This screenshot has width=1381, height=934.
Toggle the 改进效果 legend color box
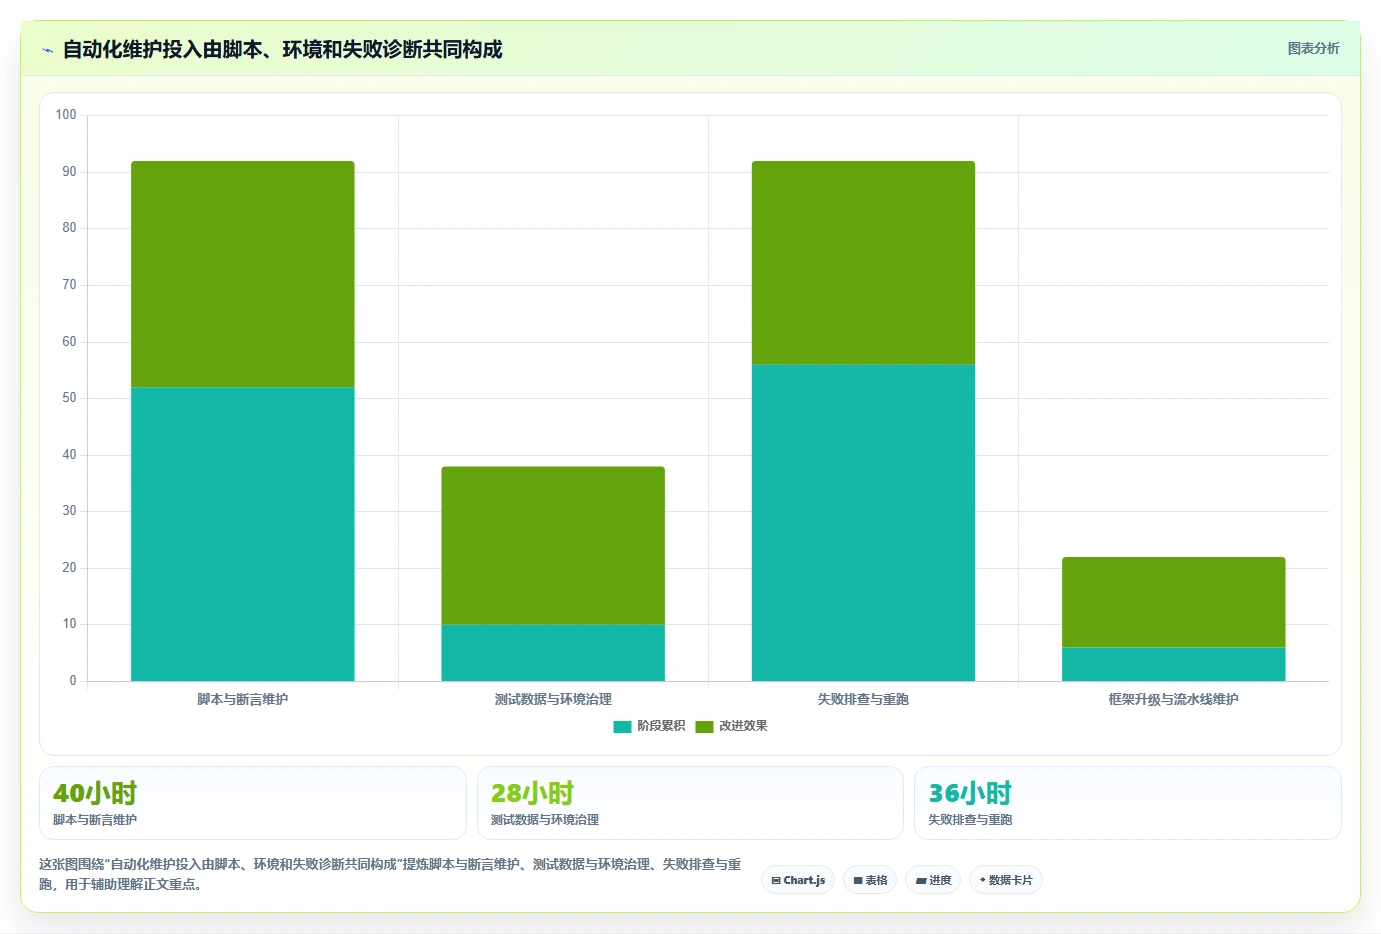pos(704,726)
